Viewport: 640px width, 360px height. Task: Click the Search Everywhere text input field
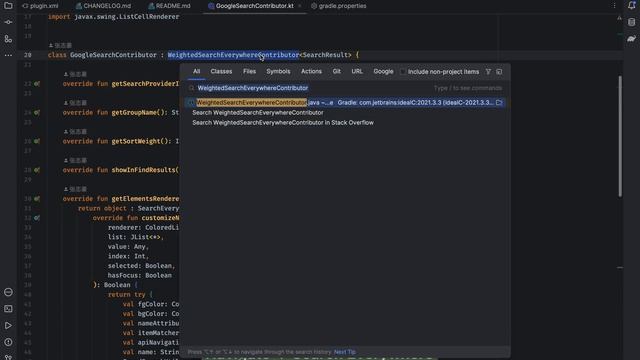(345, 88)
